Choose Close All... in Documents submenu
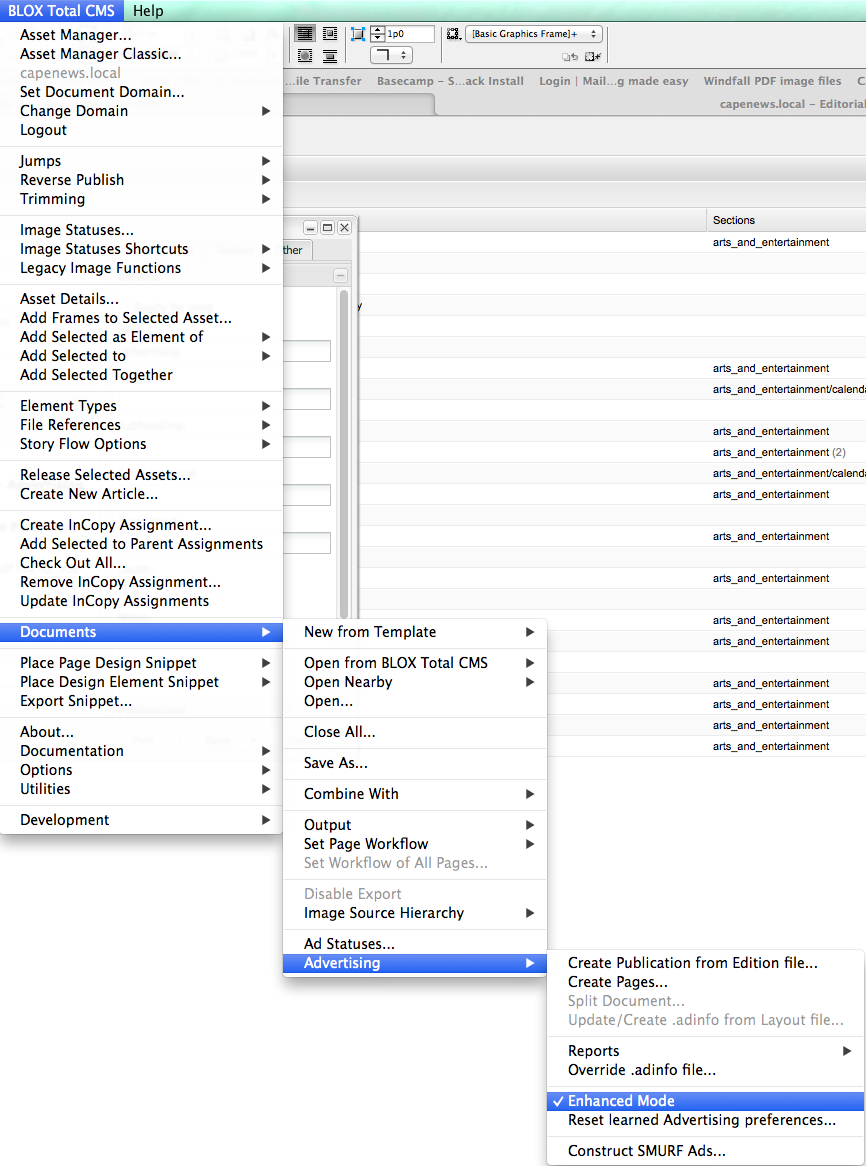Viewport: 866px width, 1166px height. click(415, 732)
